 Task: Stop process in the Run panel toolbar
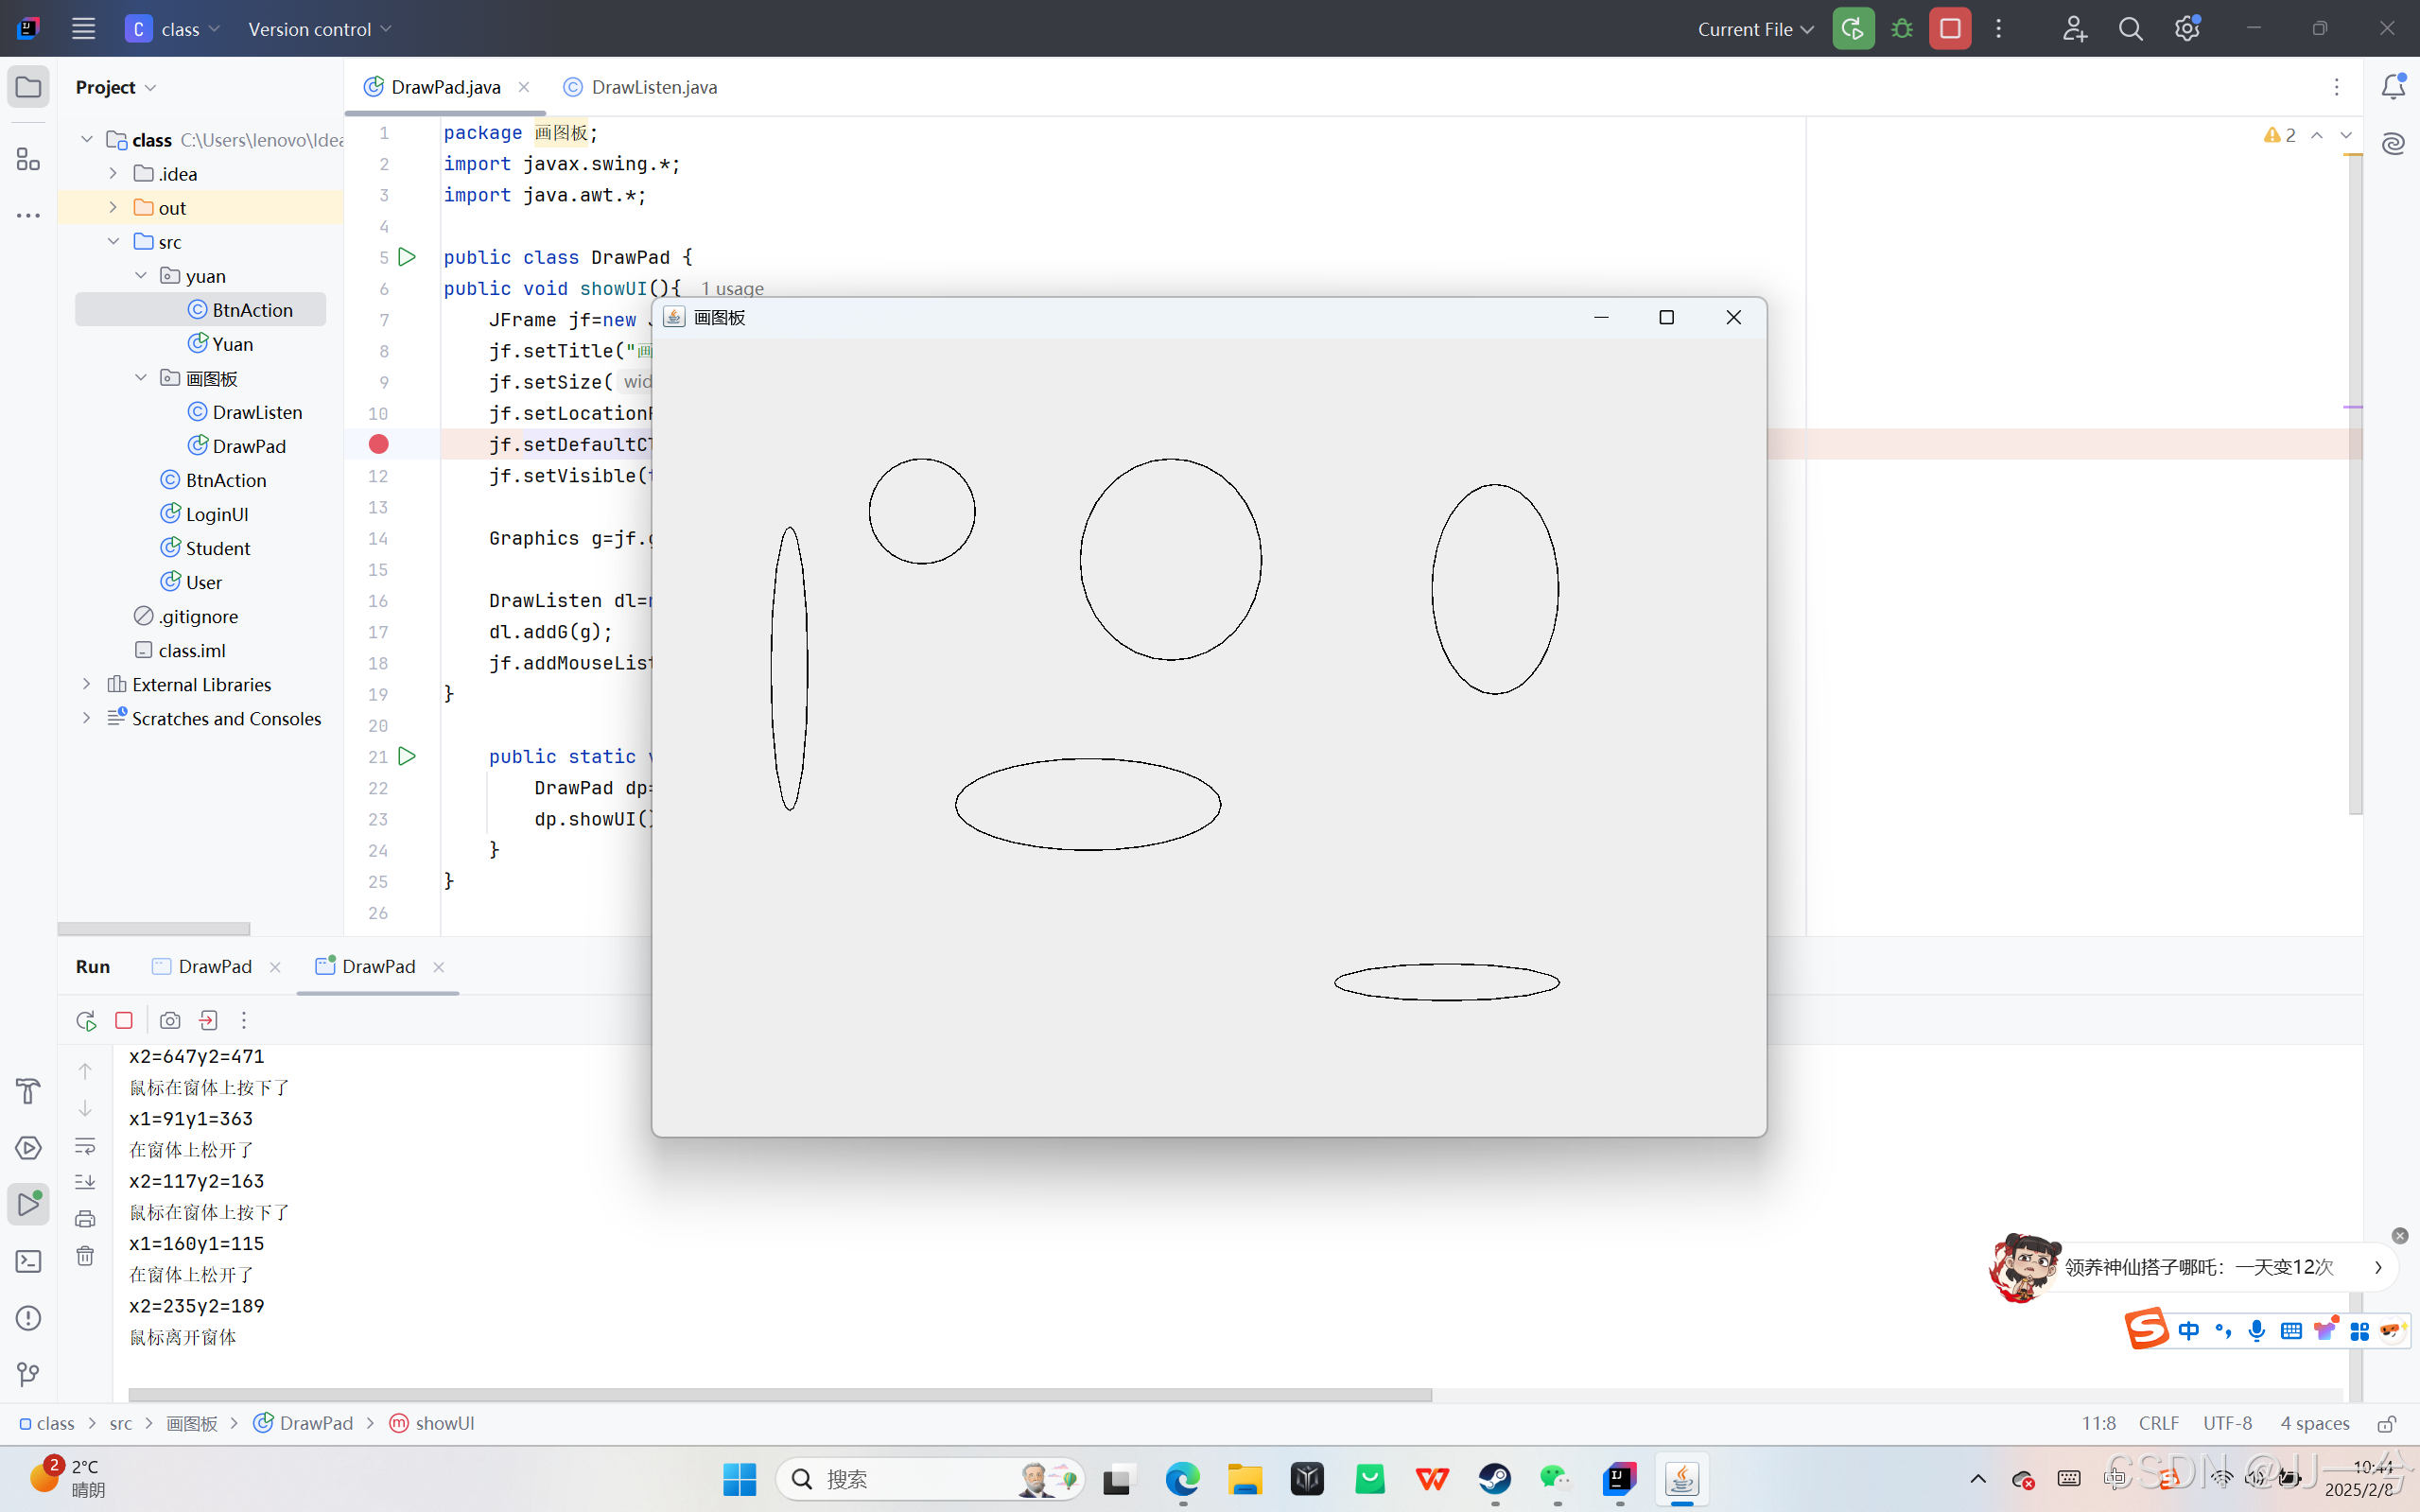pos(124,1020)
